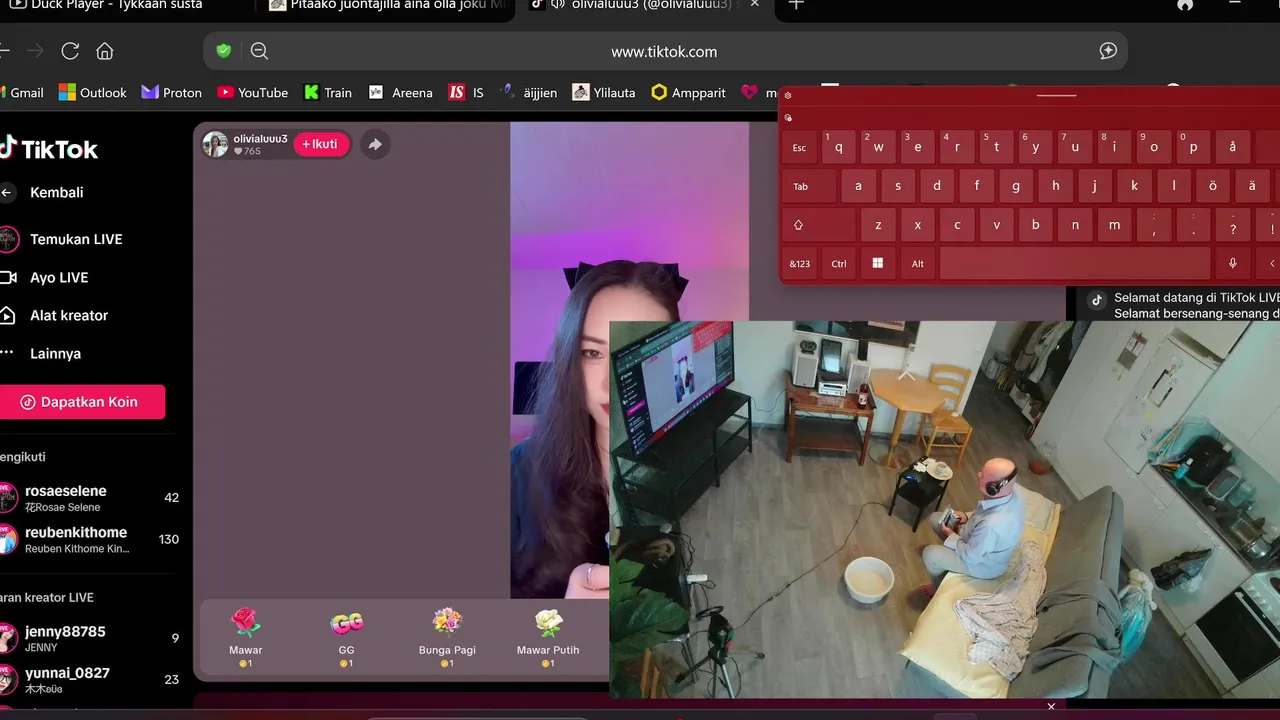The height and width of the screenshot is (720, 1280).
Task: Click olivialuuu3 profile avatar
Action: click(x=215, y=144)
